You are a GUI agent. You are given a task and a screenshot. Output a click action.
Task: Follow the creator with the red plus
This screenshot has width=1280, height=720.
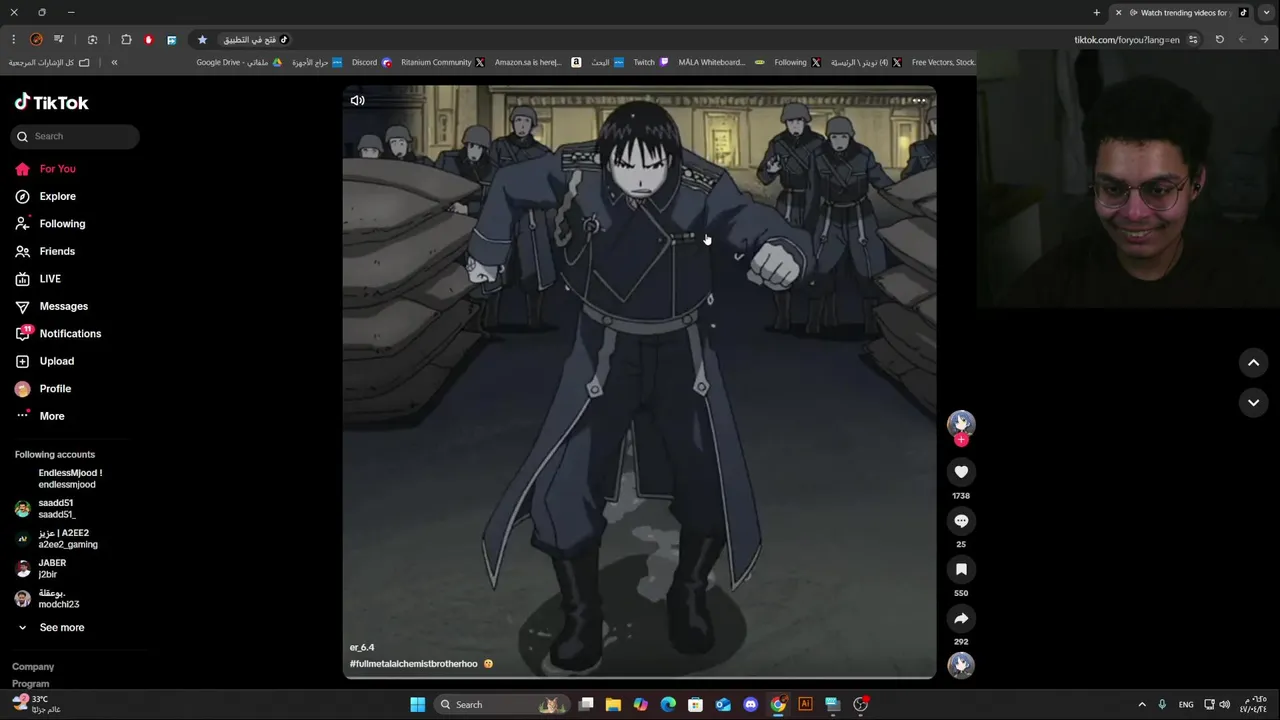click(961, 440)
